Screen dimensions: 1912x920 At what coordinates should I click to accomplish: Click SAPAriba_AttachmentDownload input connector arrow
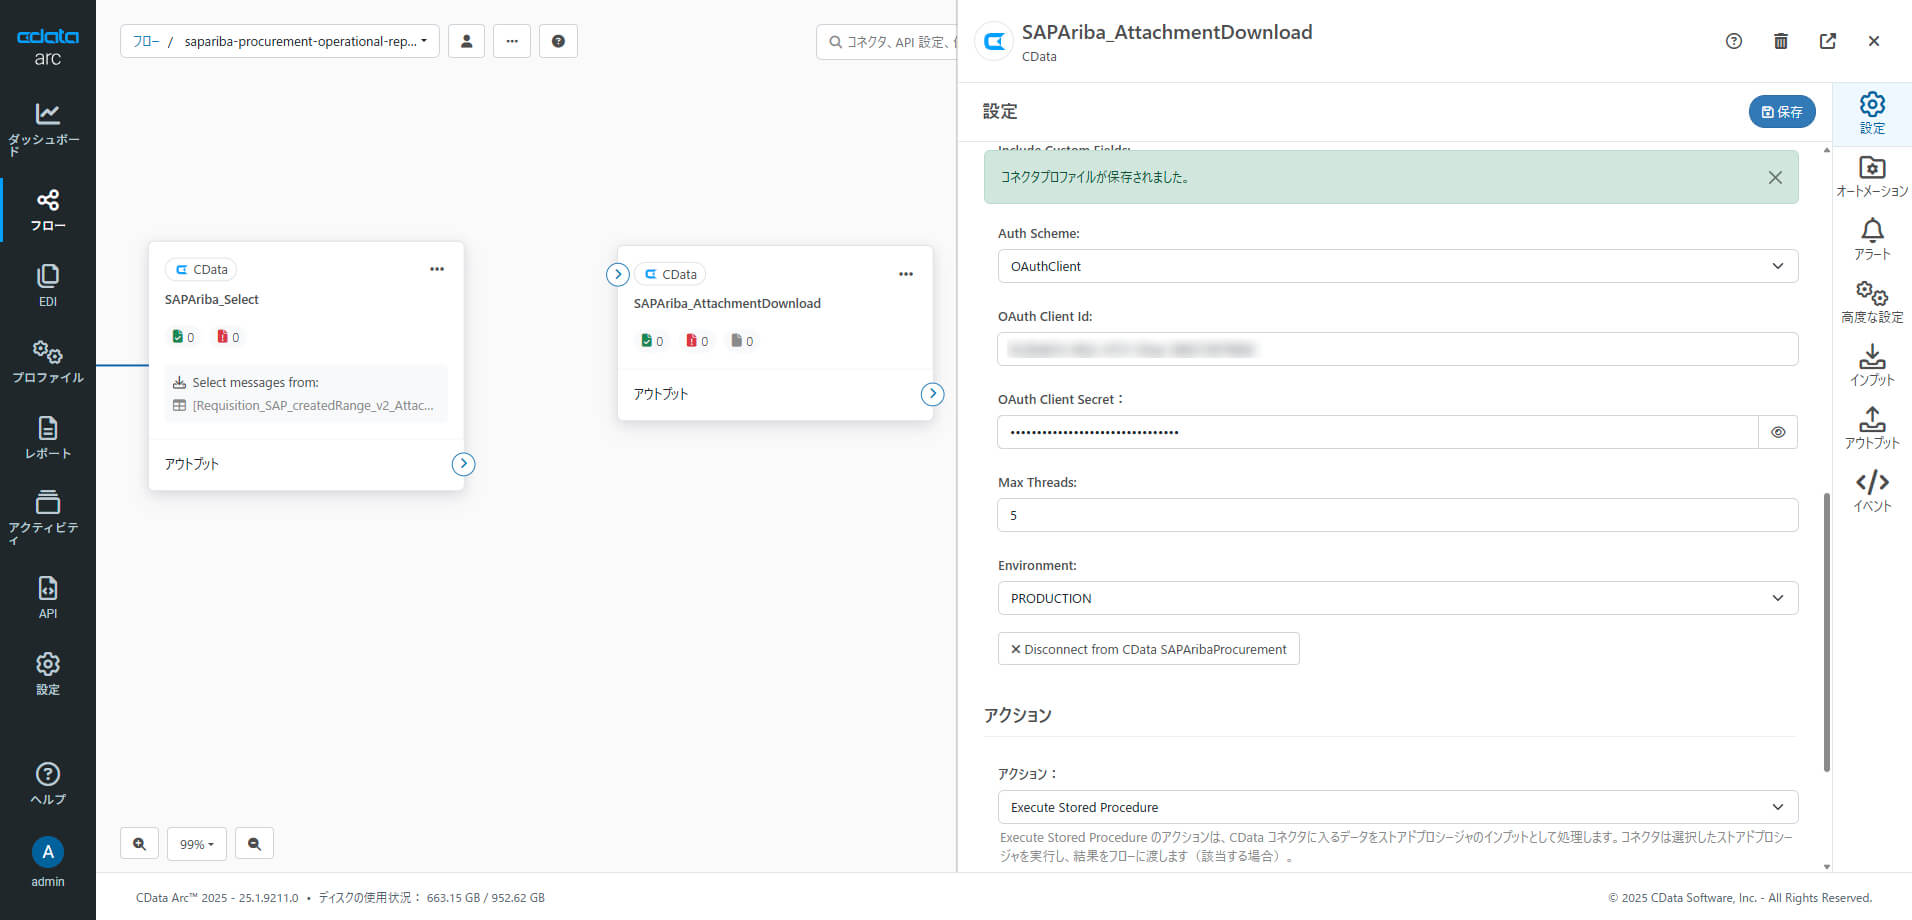point(618,274)
